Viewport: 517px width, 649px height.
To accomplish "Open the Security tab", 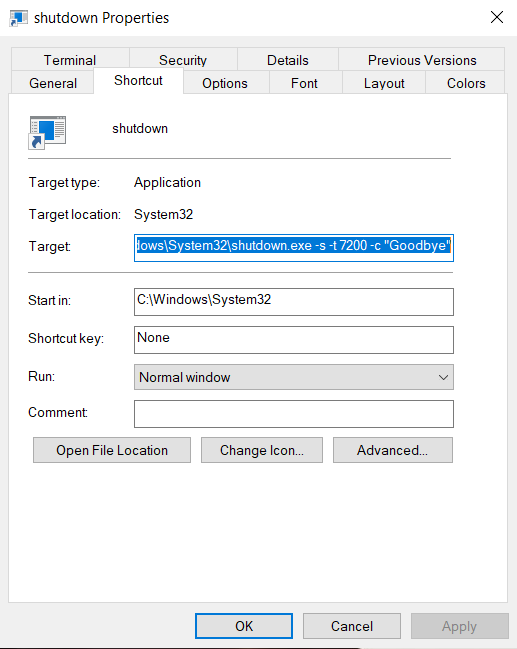I will pos(183,60).
